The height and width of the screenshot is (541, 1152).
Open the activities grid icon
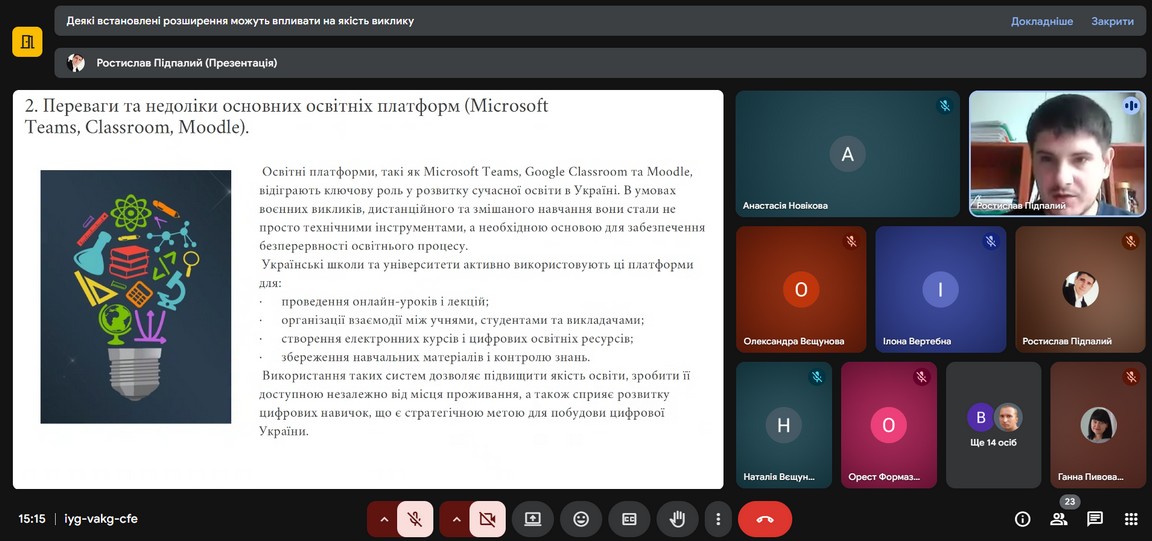coord(1131,519)
